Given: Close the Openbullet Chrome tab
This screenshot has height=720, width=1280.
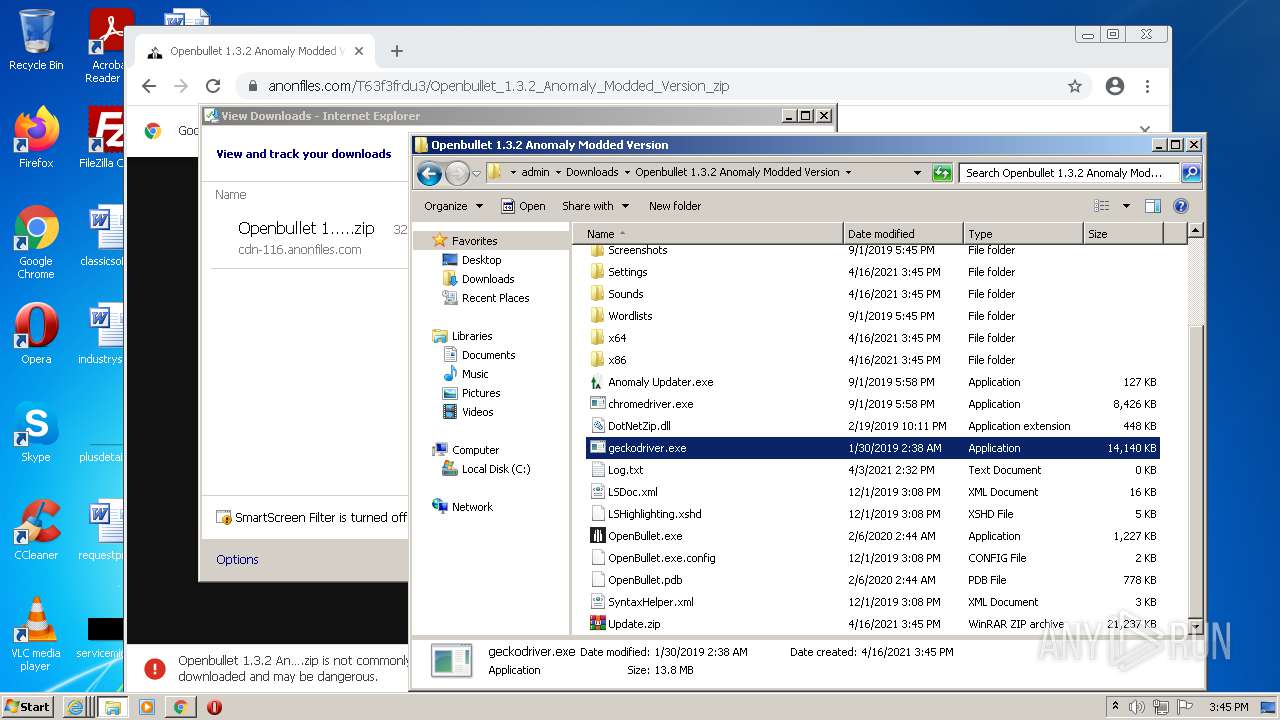Looking at the screenshot, I should coord(359,51).
